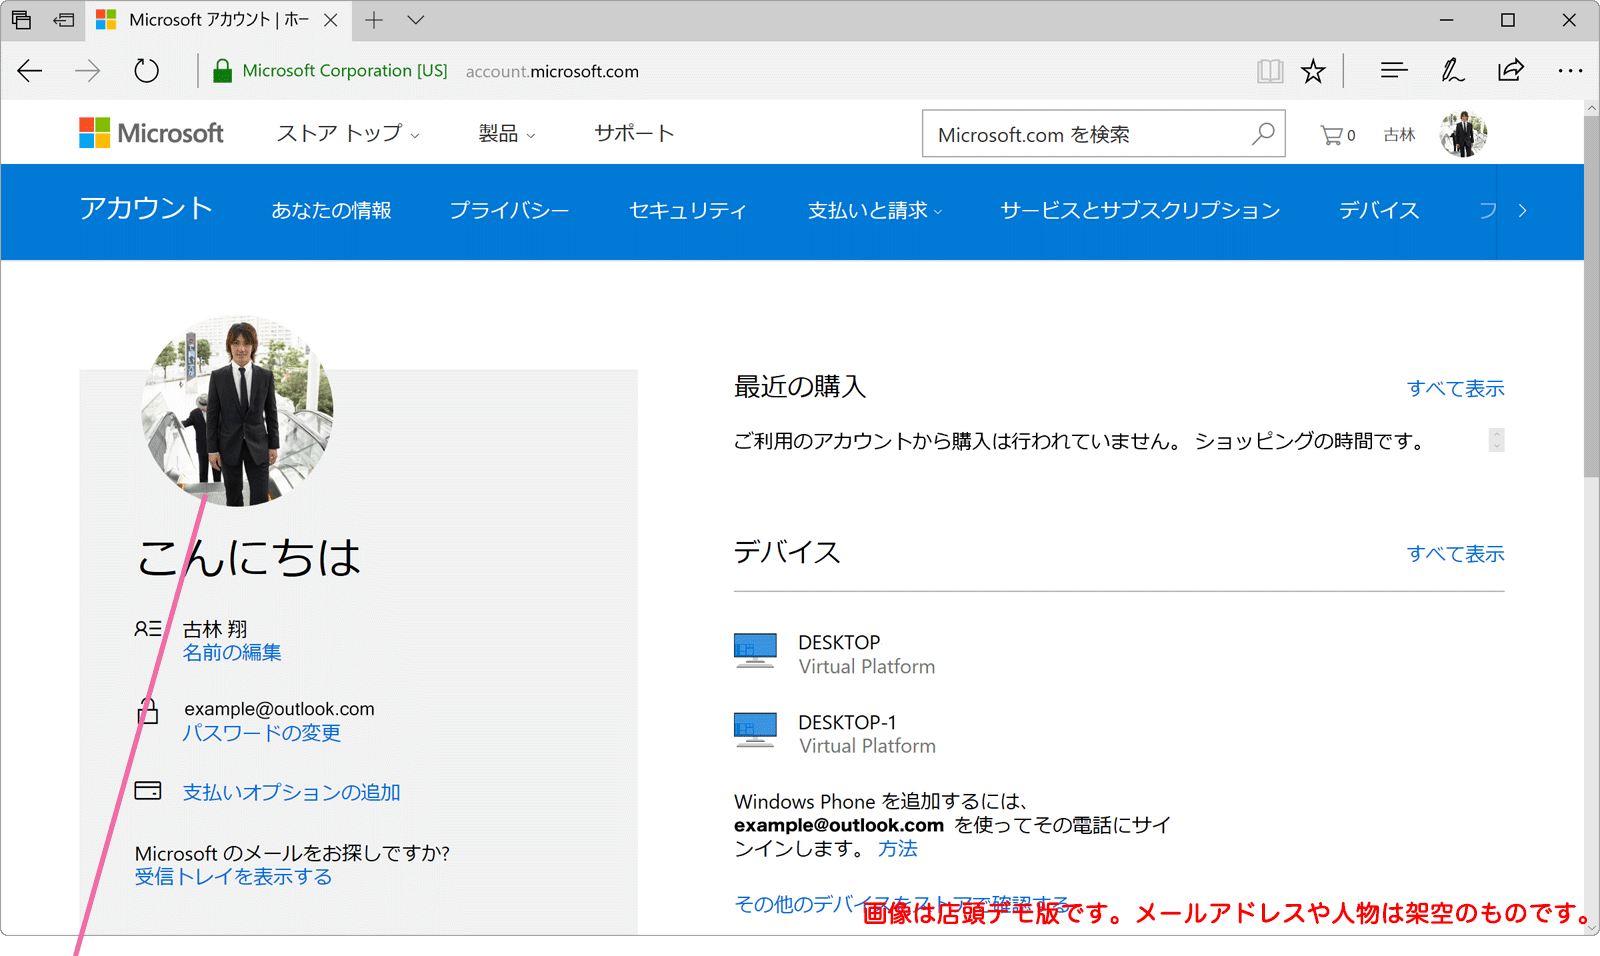Image resolution: width=1600 pixels, height=956 pixels.
Task: Open the プライバシー tab
Action: 509,211
